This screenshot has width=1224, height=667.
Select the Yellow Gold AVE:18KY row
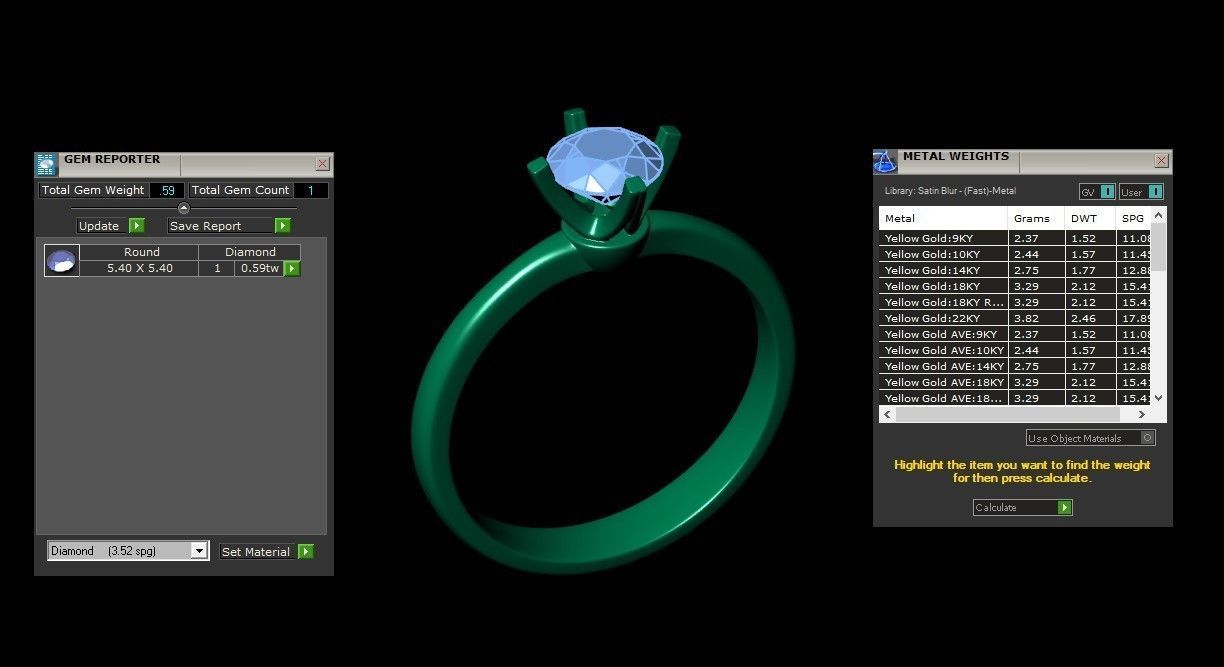click(1015, 382)
